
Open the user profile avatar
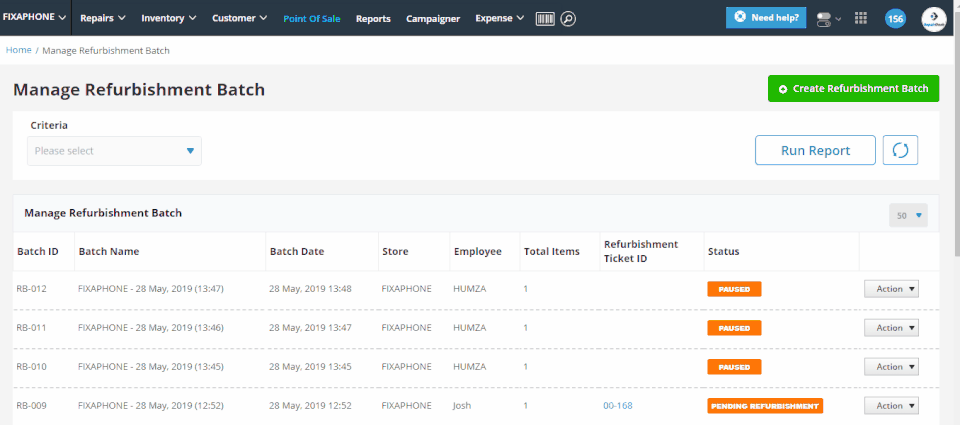(933, 18)
